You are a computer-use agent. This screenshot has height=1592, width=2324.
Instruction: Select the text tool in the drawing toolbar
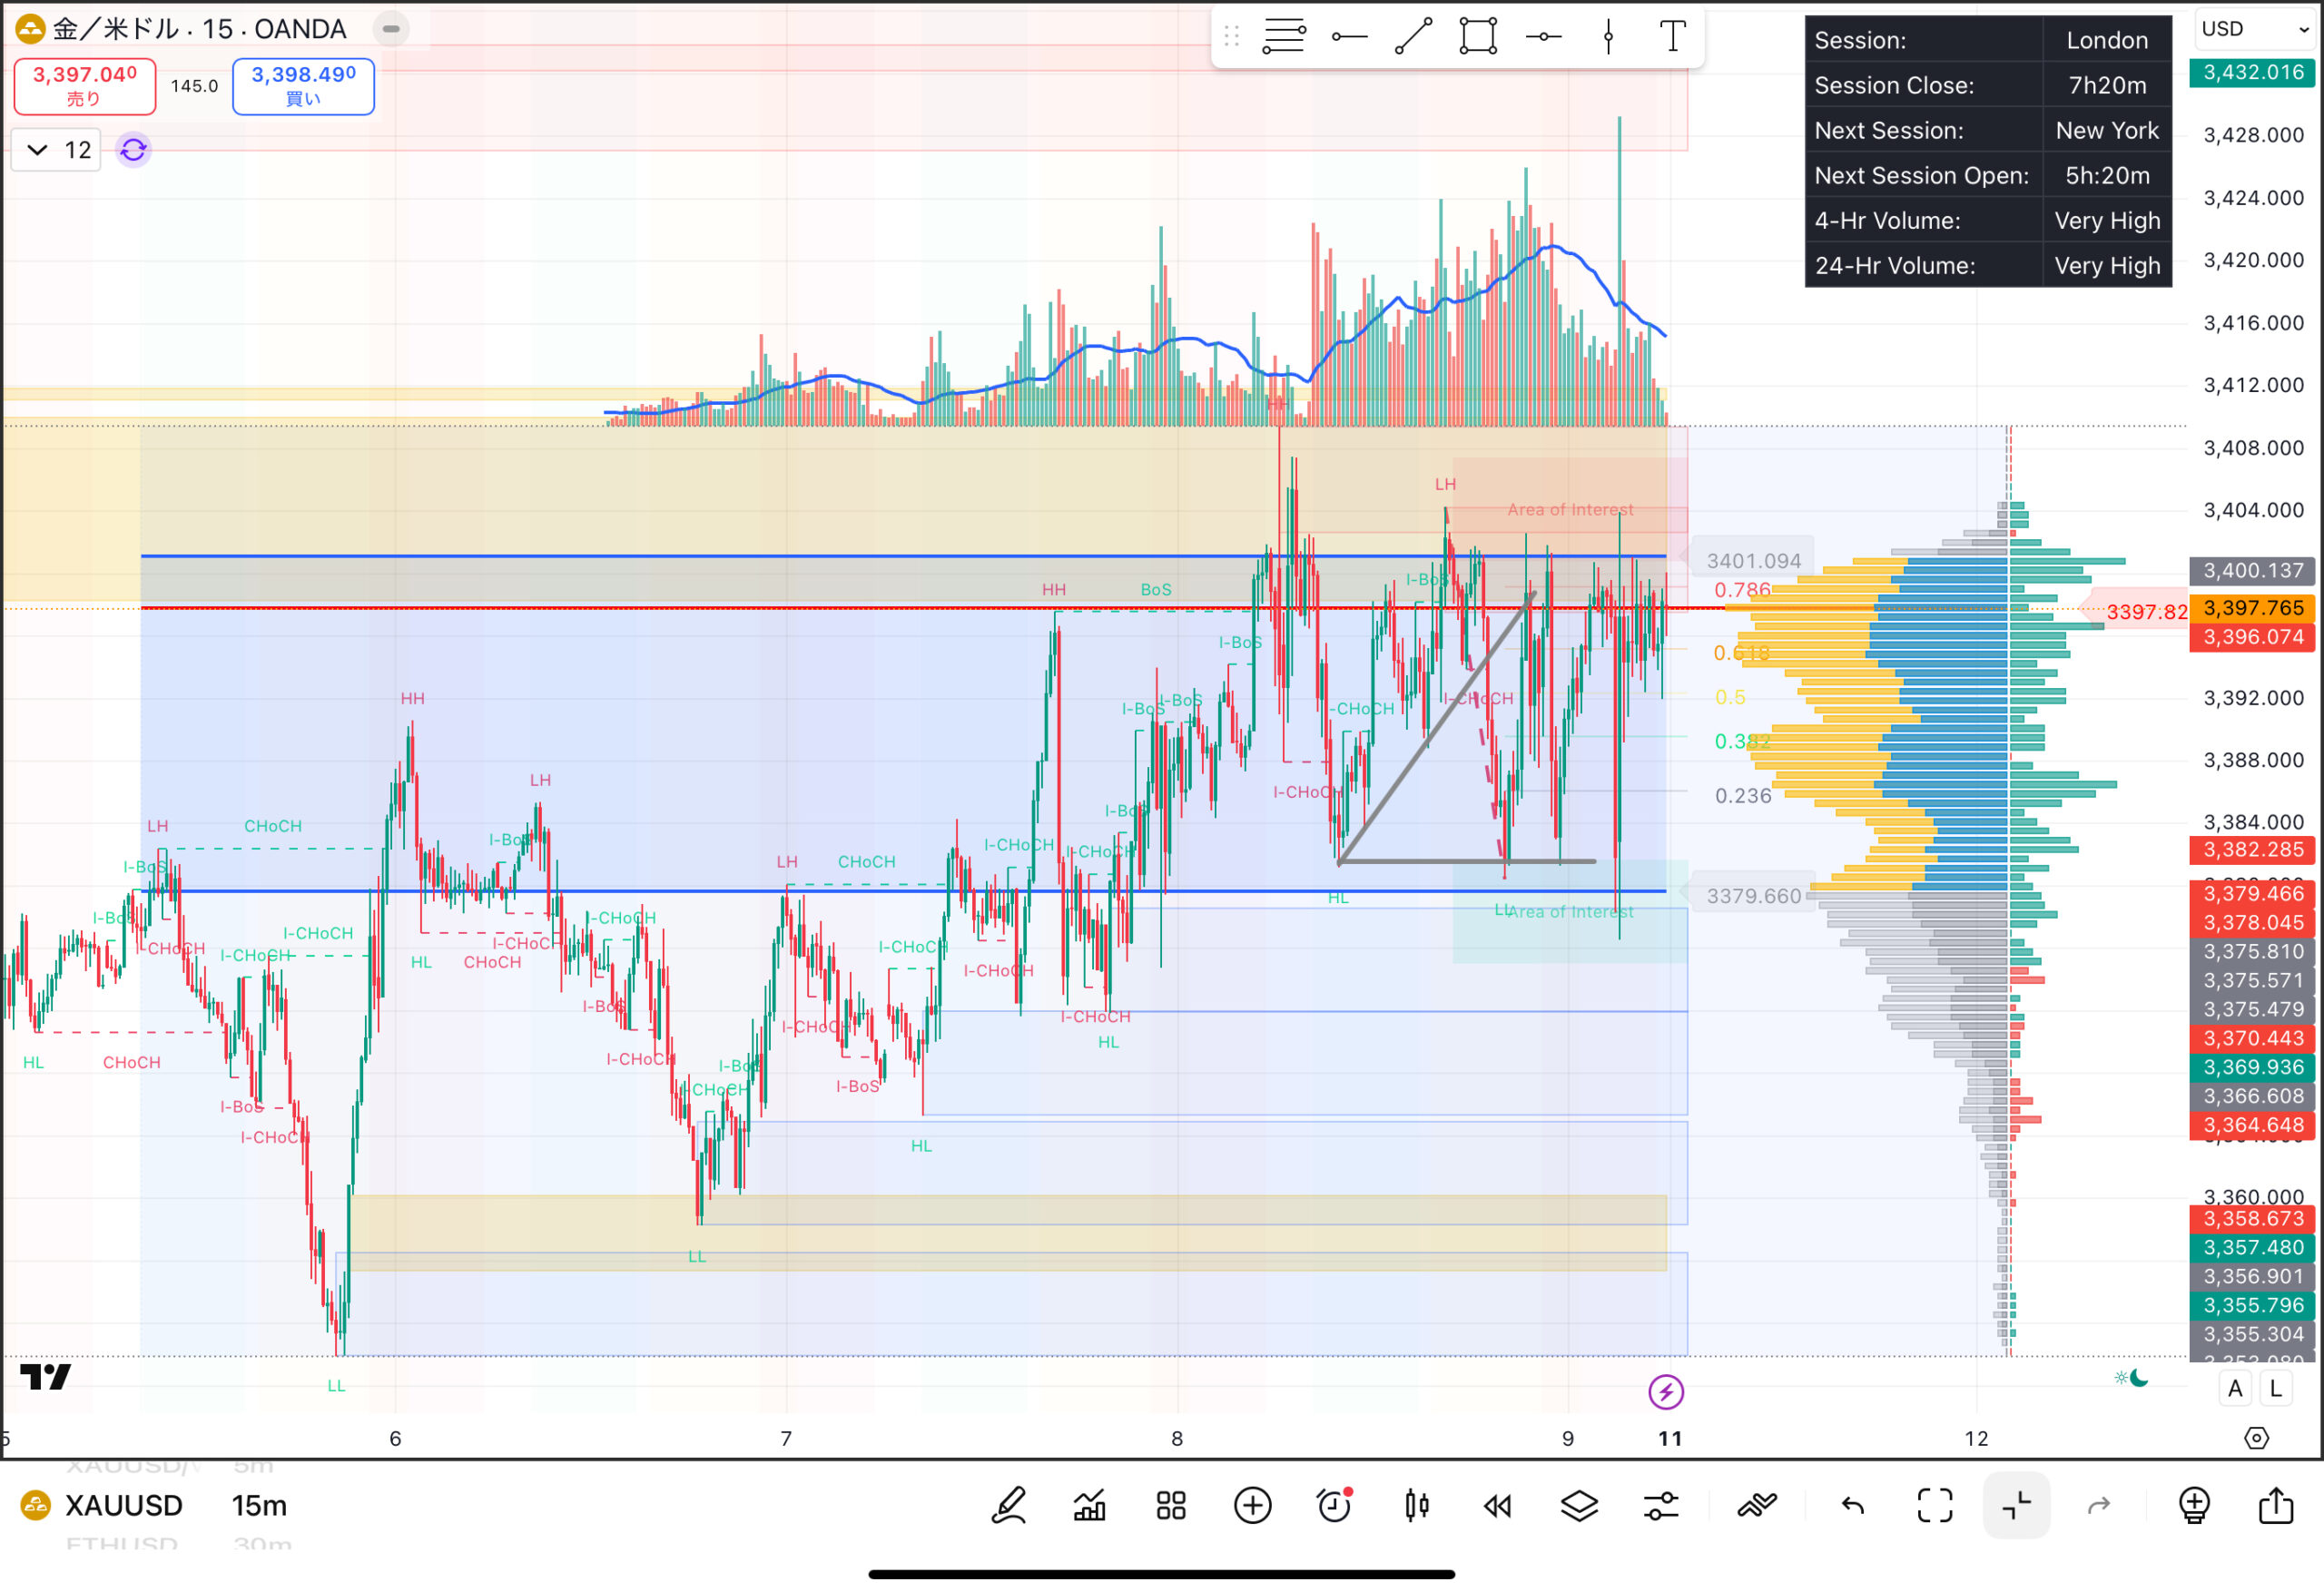point(1672,37)
